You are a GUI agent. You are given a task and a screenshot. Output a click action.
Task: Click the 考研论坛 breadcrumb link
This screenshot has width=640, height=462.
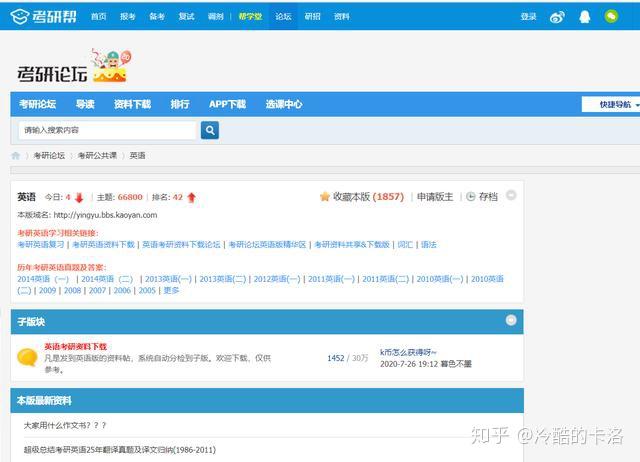click(x=49, y=155)
